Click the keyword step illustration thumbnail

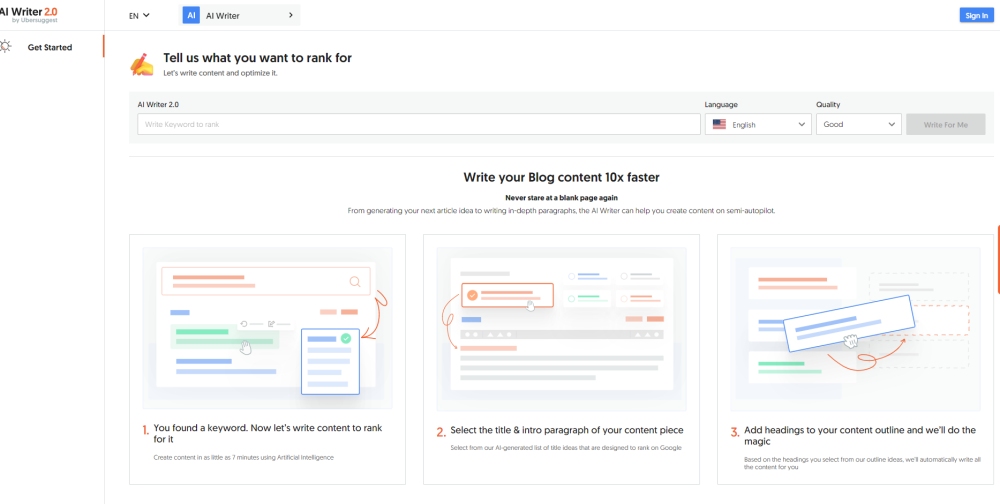coord(267,328)
